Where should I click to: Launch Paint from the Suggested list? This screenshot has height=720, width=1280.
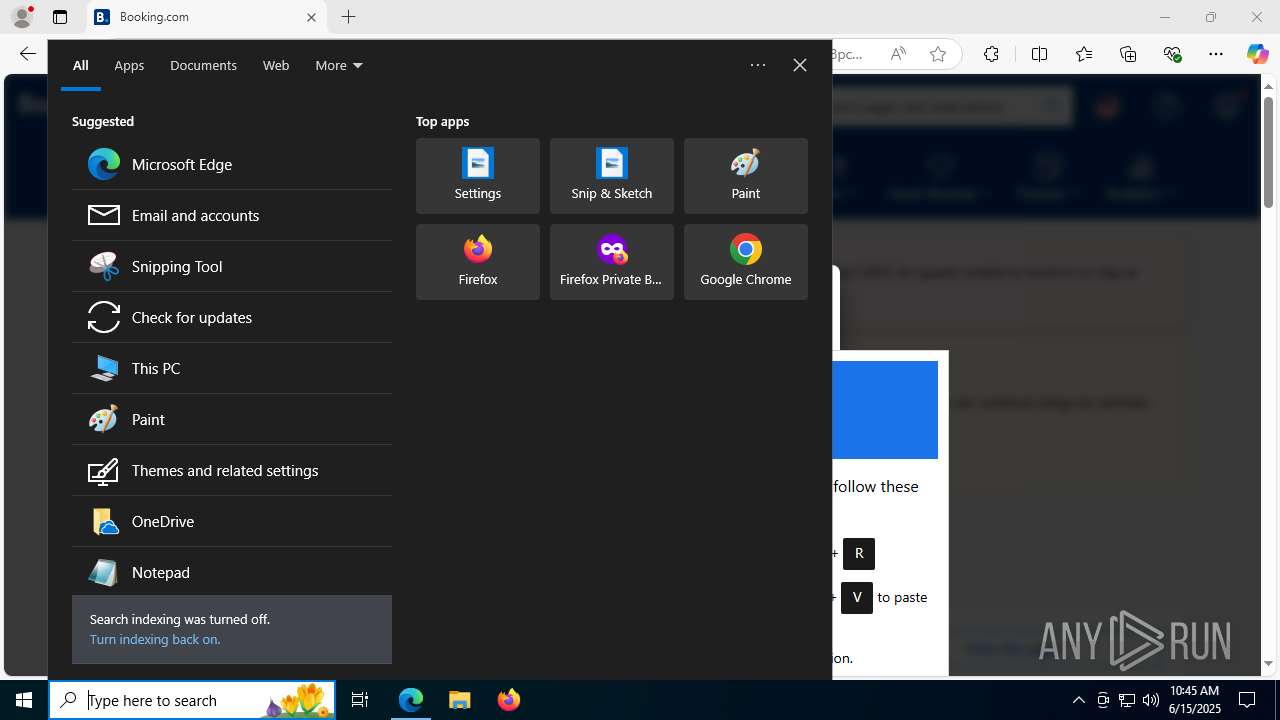pyautogui.click(x=232, y=419)
